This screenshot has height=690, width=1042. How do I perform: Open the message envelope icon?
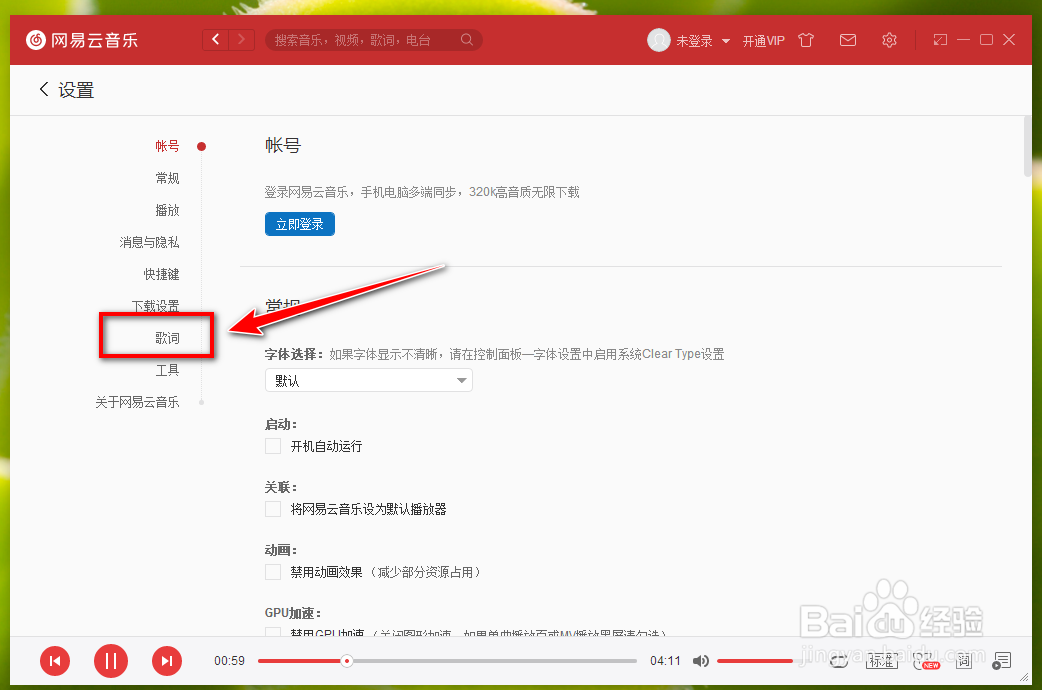847,40
